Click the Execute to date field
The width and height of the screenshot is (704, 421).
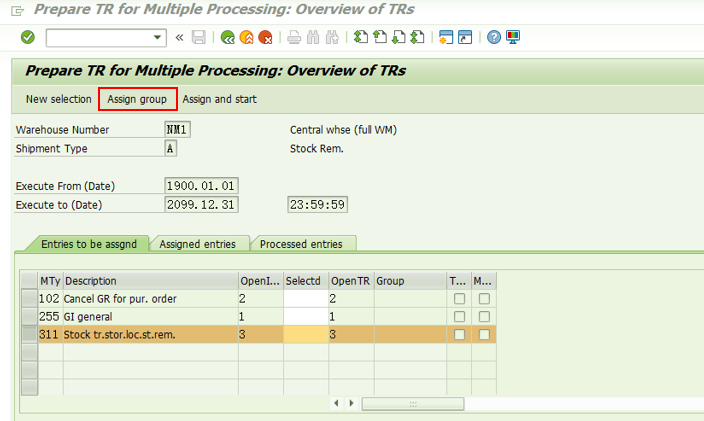(201, 205)
